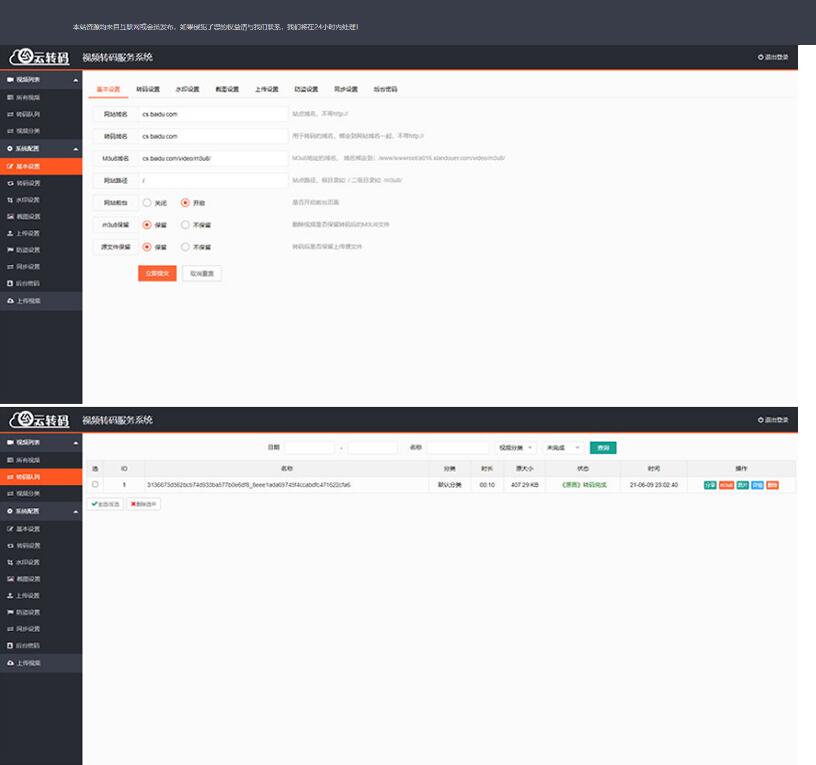Viewport: 816px width, 765px height.
Task: Click the orange m3u8 tag in the video row
Action: 726,485
